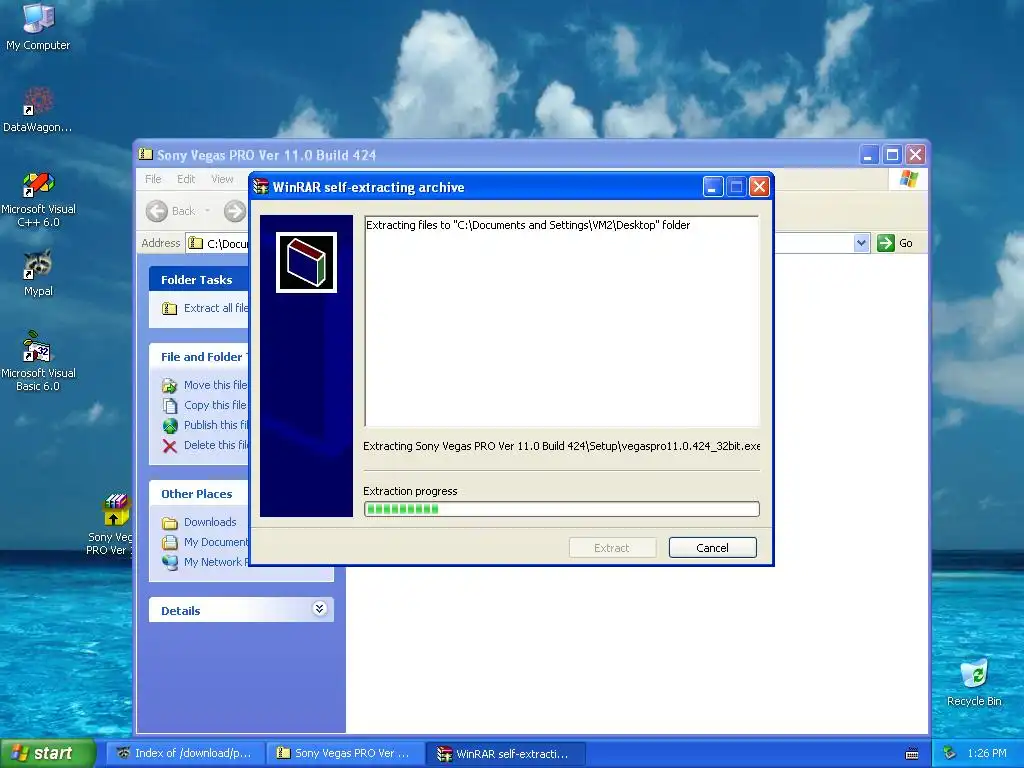
Task: Click the Move this file icon
Action: tap(170, 385)
